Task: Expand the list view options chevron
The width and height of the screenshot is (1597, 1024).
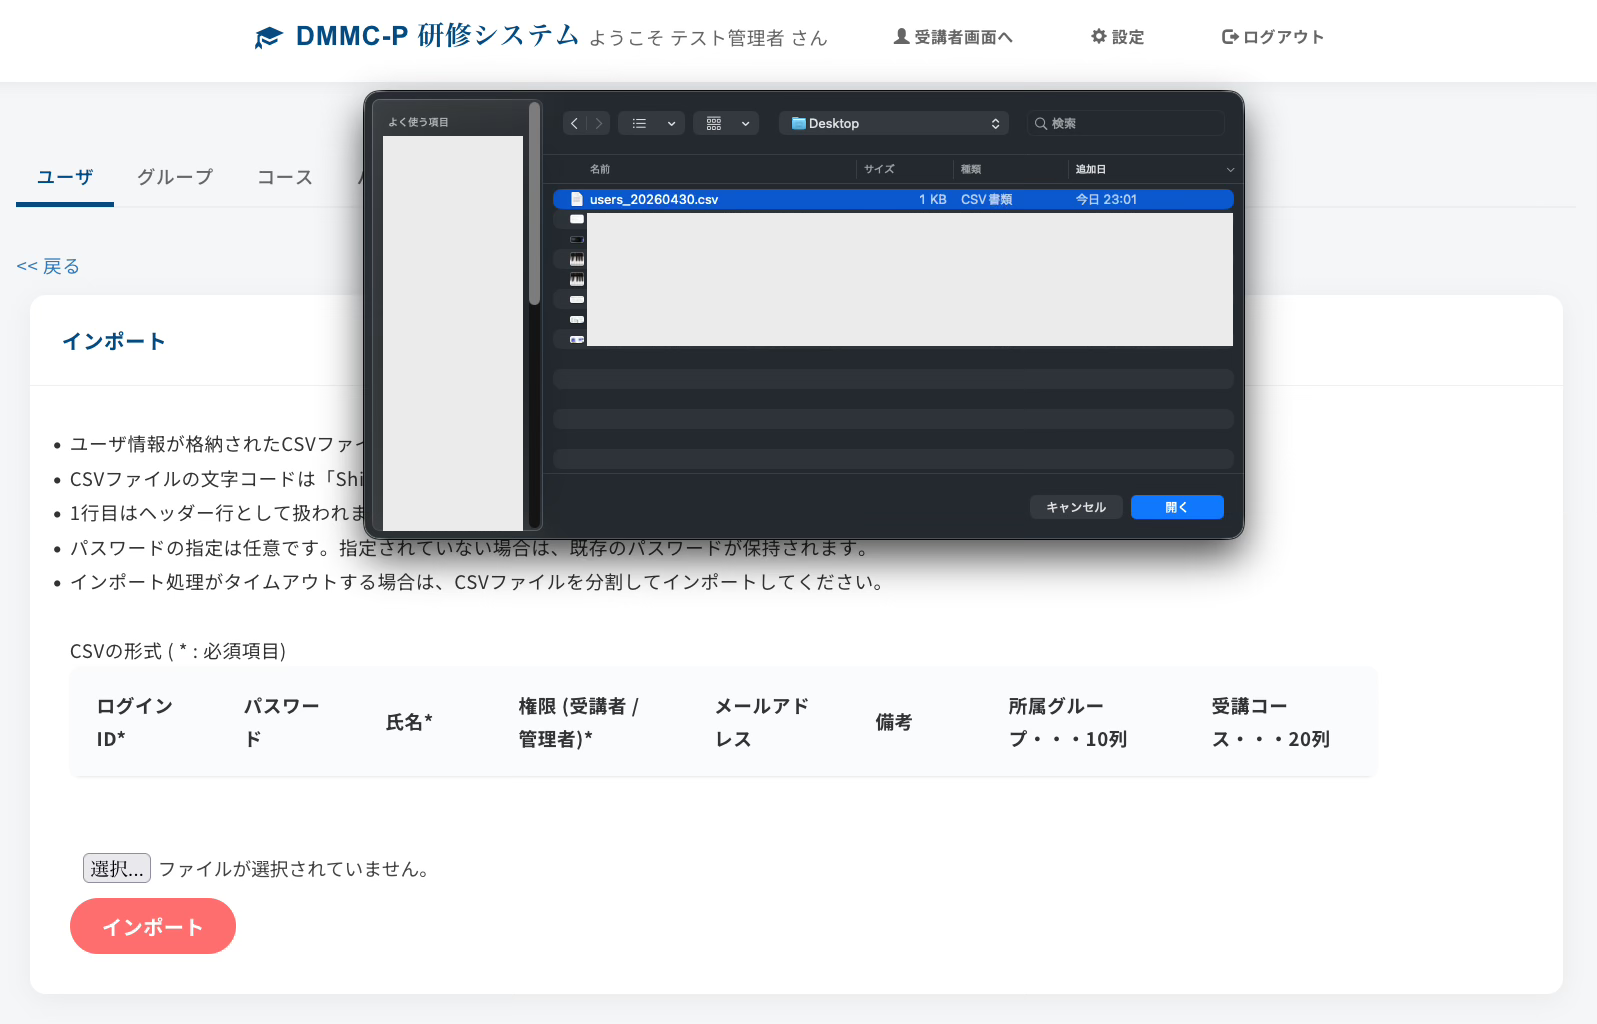Action: [671, 123]
